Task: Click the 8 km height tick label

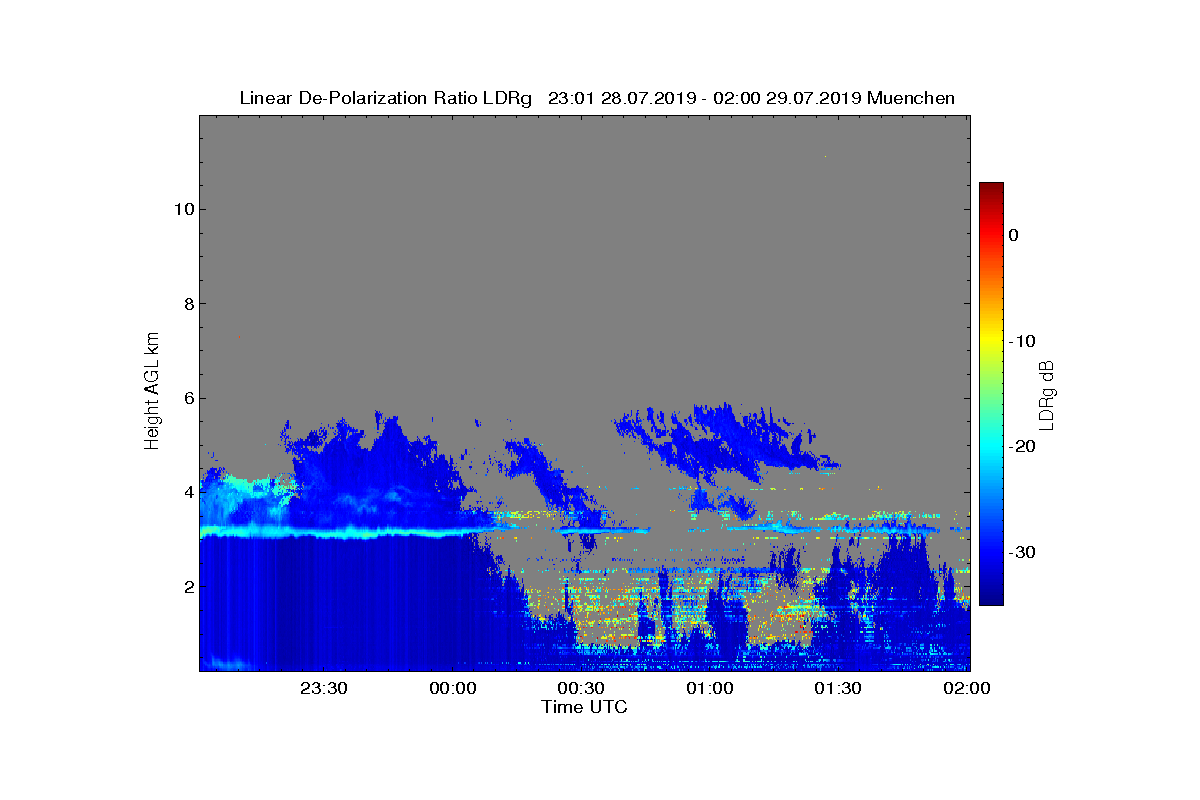Action: coord(187,304)
